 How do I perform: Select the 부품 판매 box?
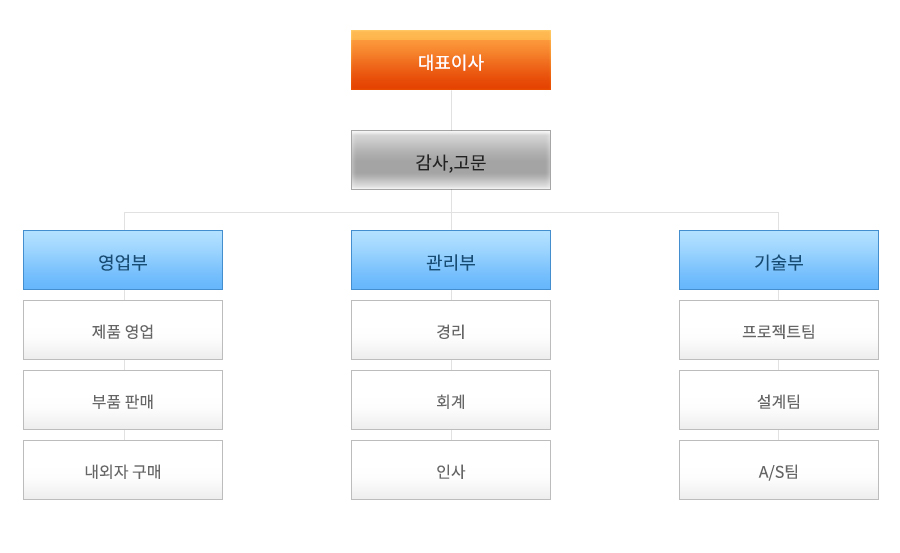[123, 400]
